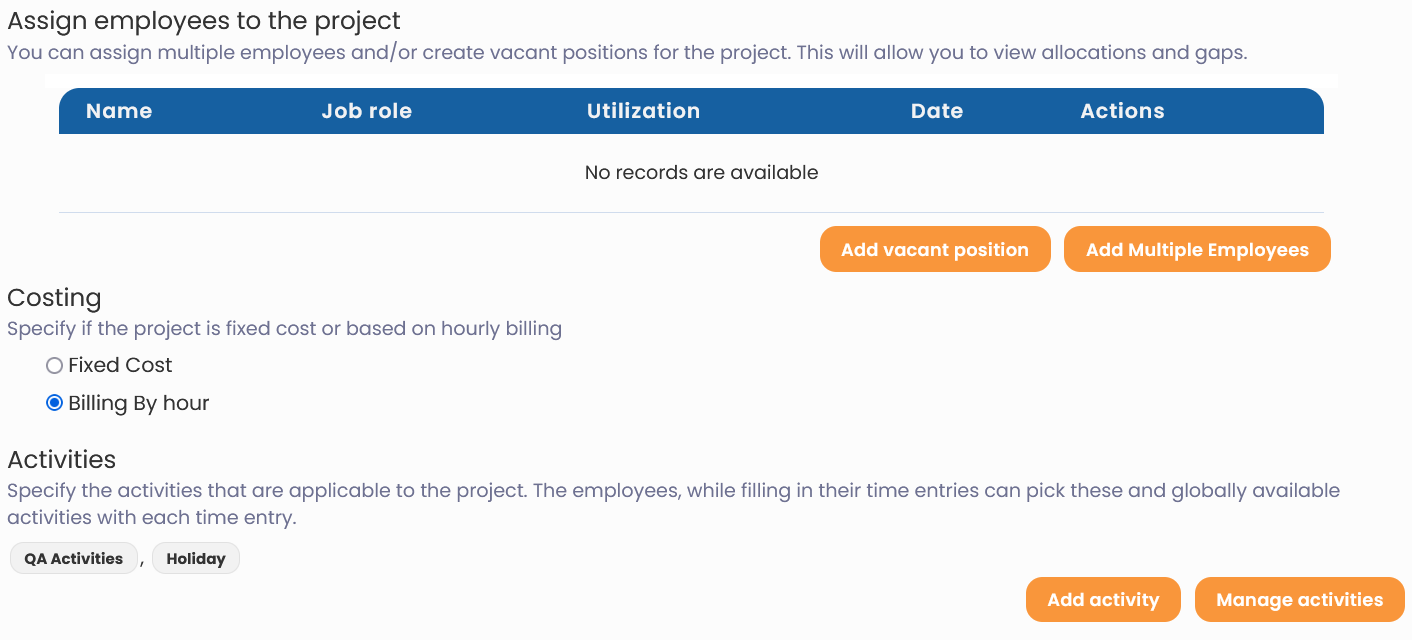Click the fixed cost or hourly billing description
The image size is (1412, 640).
[284, 329]
